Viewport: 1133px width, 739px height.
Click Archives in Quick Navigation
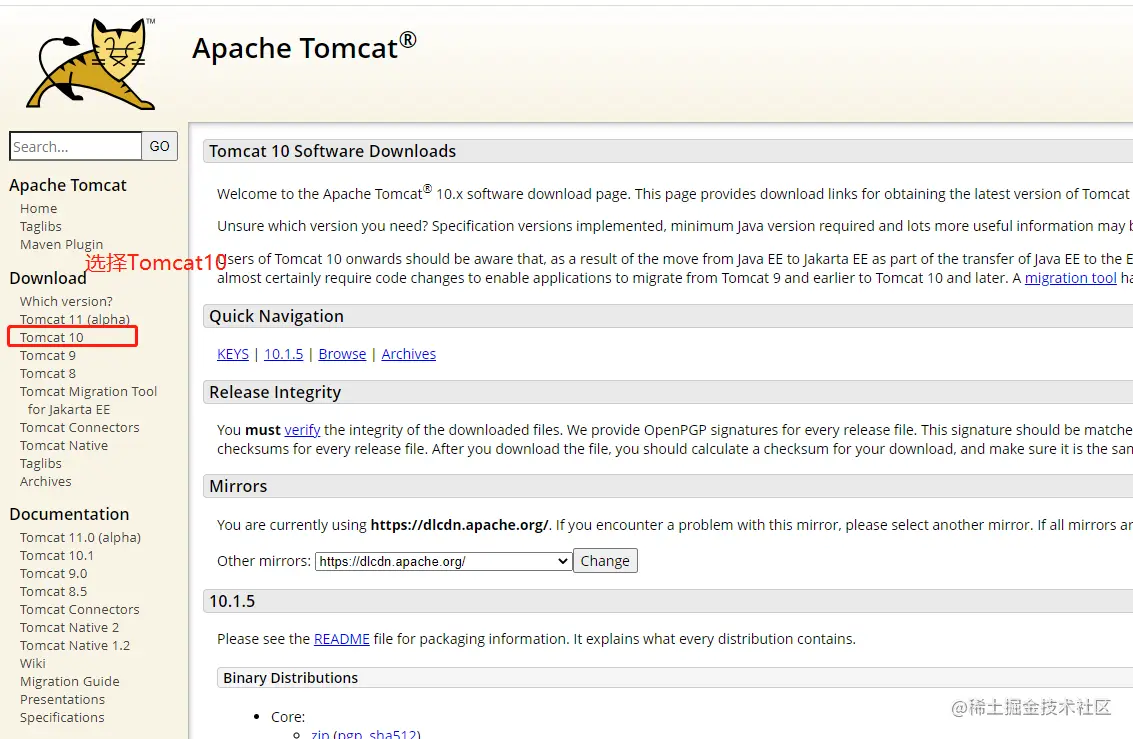click(409, 354)
